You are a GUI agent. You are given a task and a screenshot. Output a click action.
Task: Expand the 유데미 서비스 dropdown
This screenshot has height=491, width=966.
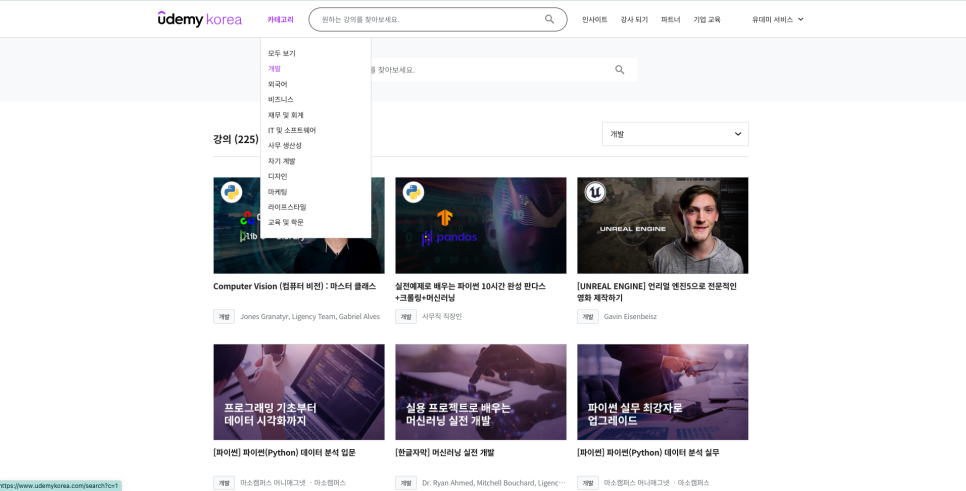(x=777, y=20)
